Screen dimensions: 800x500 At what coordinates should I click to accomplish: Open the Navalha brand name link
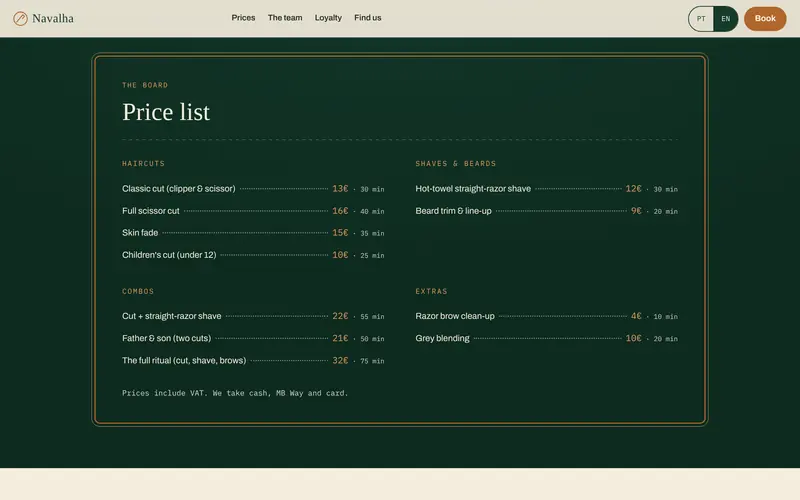(53, 18)
